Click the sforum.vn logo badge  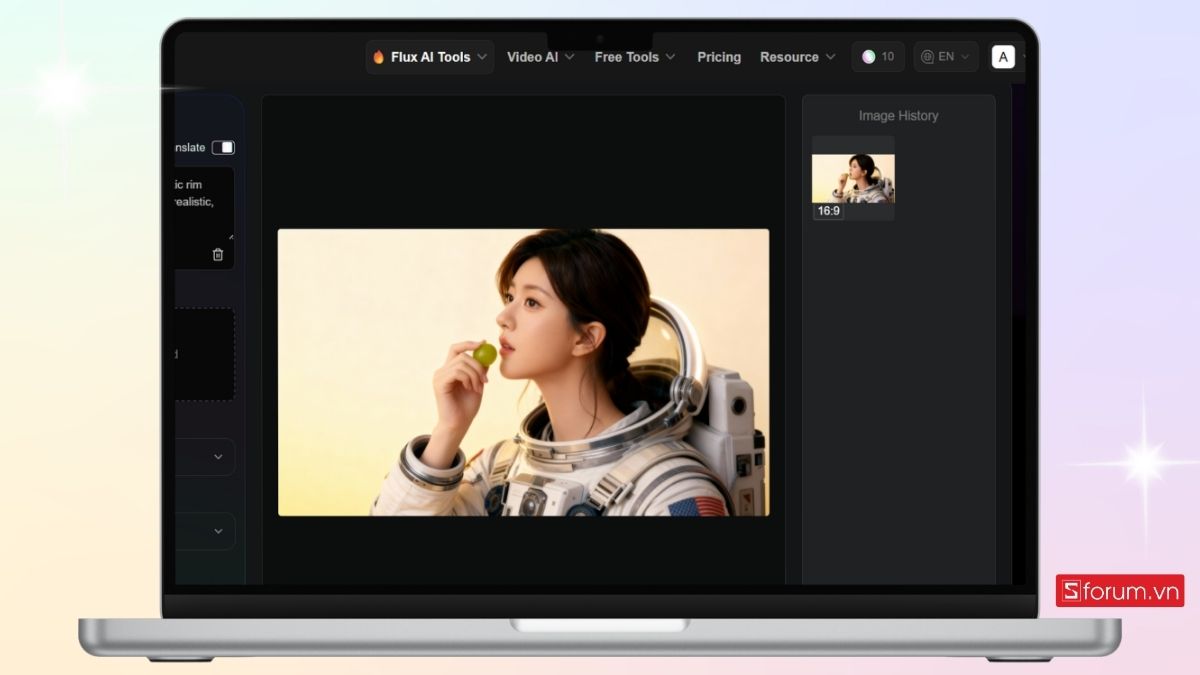click(x=1119, y=591)
